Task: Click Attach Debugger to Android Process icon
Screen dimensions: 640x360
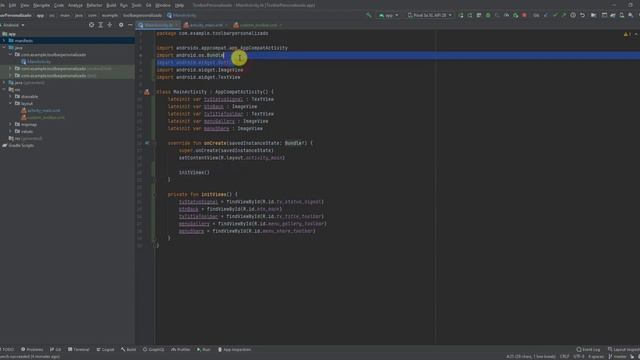Action: 516,15
